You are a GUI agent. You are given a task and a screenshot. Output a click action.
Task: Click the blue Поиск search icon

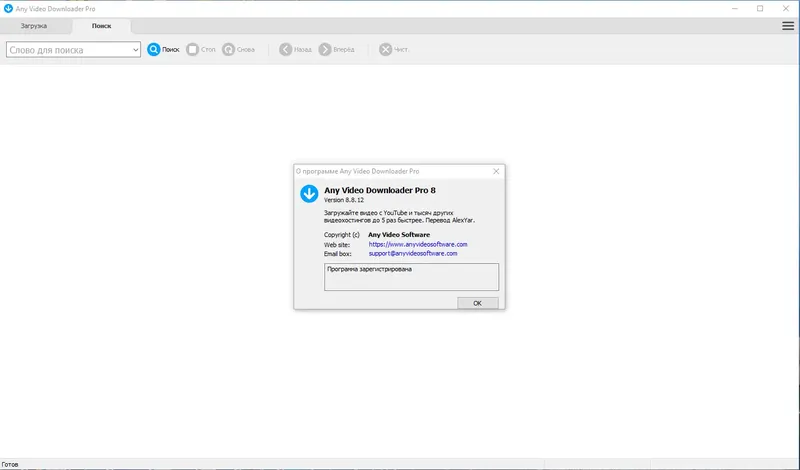[x=154, y=50]
